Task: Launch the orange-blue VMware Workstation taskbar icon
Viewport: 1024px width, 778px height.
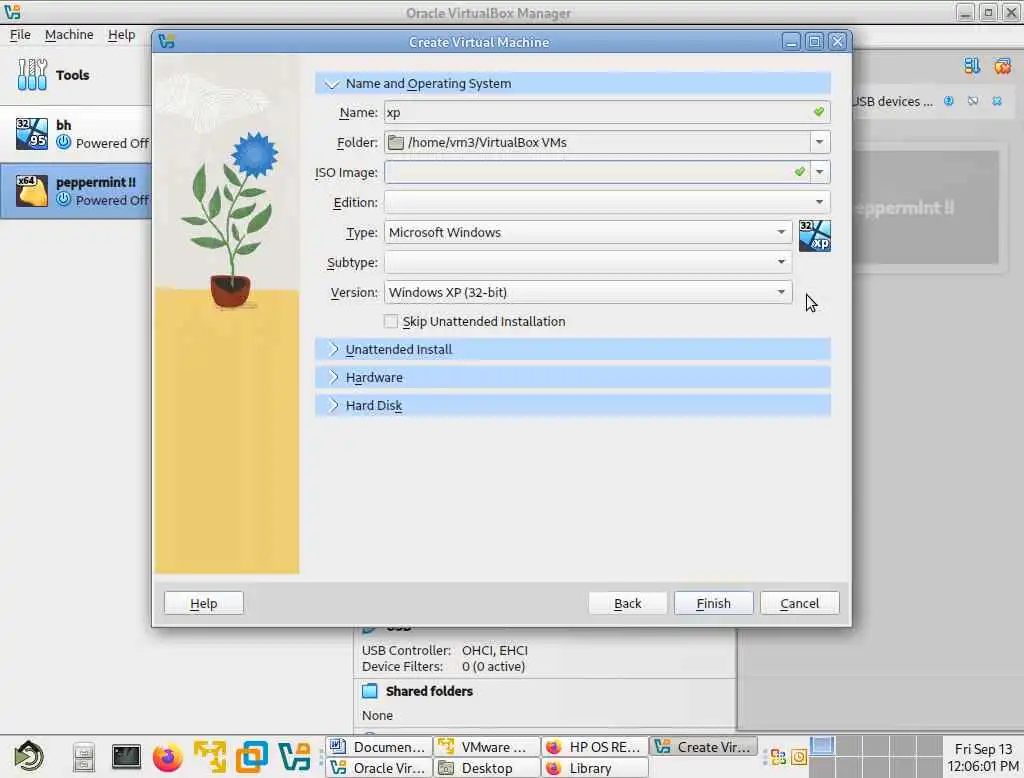Action: [252, 757]
